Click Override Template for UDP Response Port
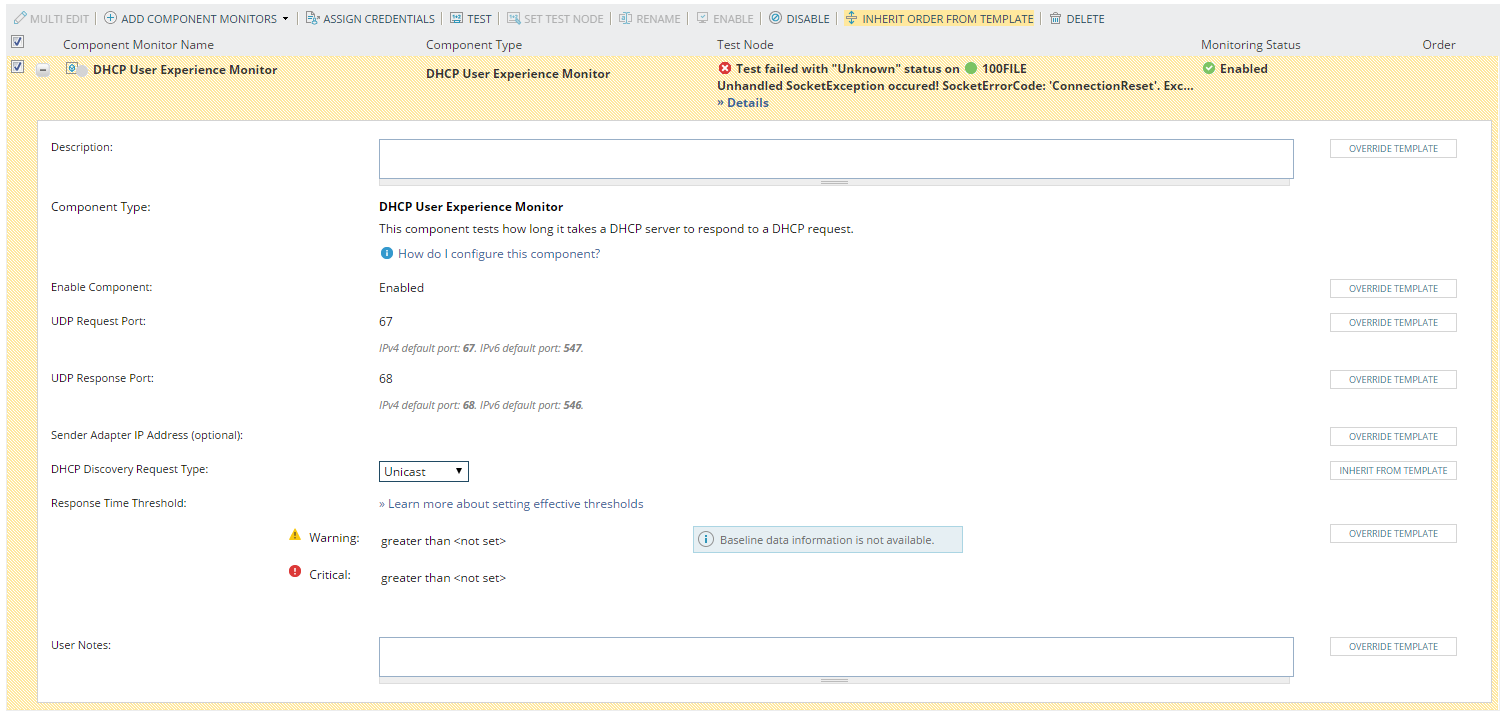Image resolution: width=1500 pixels, height=712 pixels. (x=1393, y=379)
